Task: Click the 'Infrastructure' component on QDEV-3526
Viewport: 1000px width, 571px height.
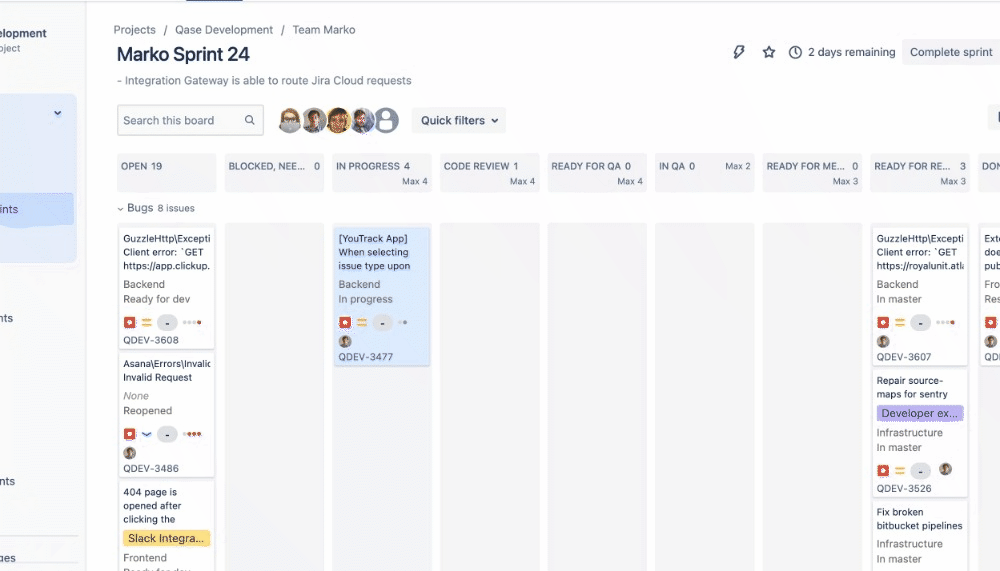Action: pyautogui.click(x=909, y=433)
